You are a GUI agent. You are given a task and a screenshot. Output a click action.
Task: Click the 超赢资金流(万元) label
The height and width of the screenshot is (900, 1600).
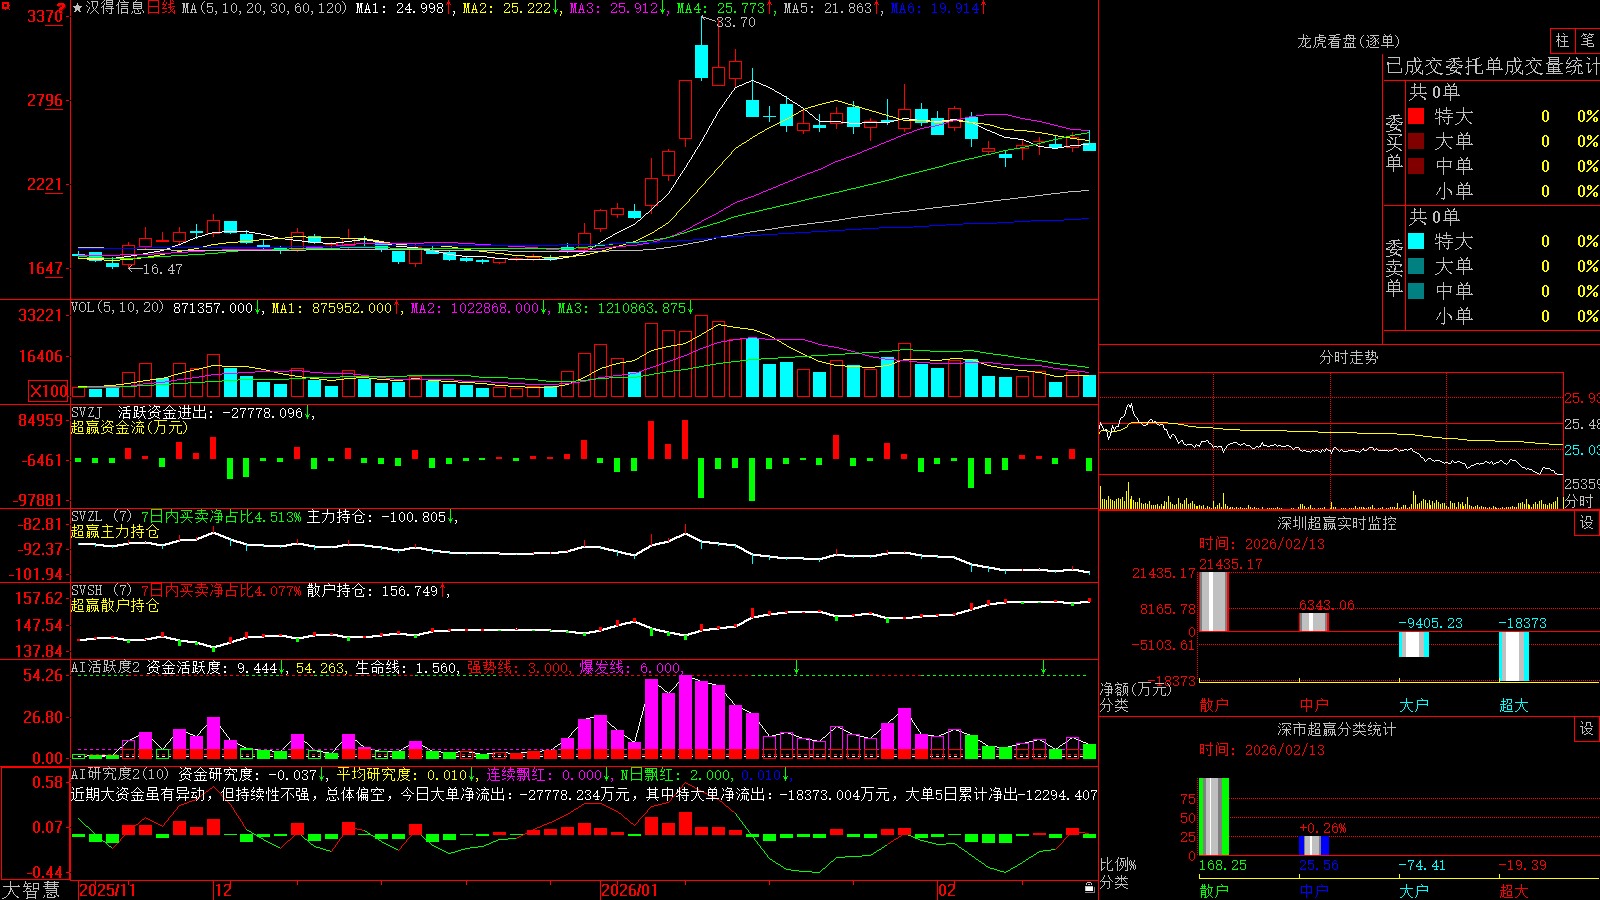click(129, 427)
